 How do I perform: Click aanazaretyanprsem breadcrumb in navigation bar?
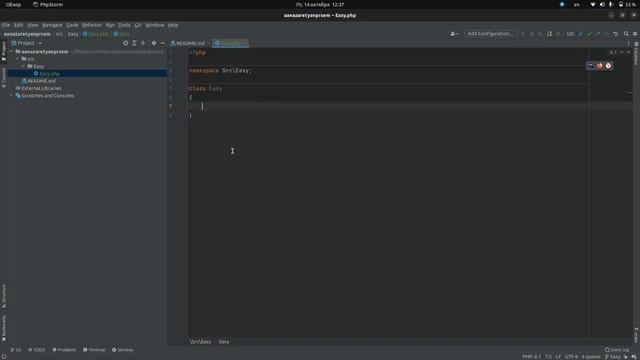[x=27, y=34]
